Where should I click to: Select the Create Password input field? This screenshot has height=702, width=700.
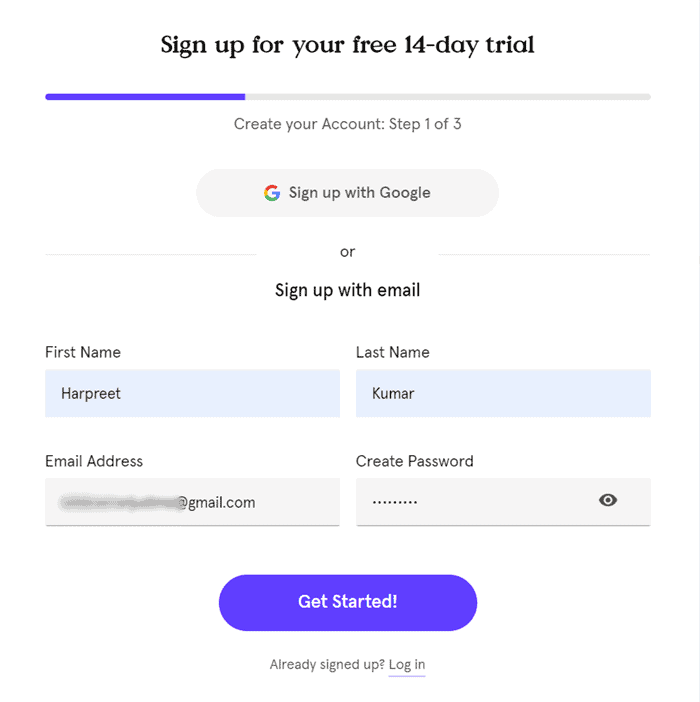coord(503,502)
